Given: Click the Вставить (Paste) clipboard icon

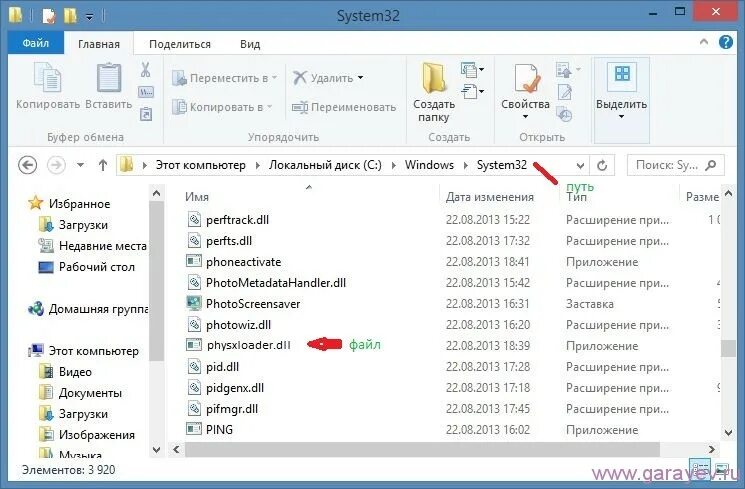Looking at the screenshot, I should coord(109,77).
